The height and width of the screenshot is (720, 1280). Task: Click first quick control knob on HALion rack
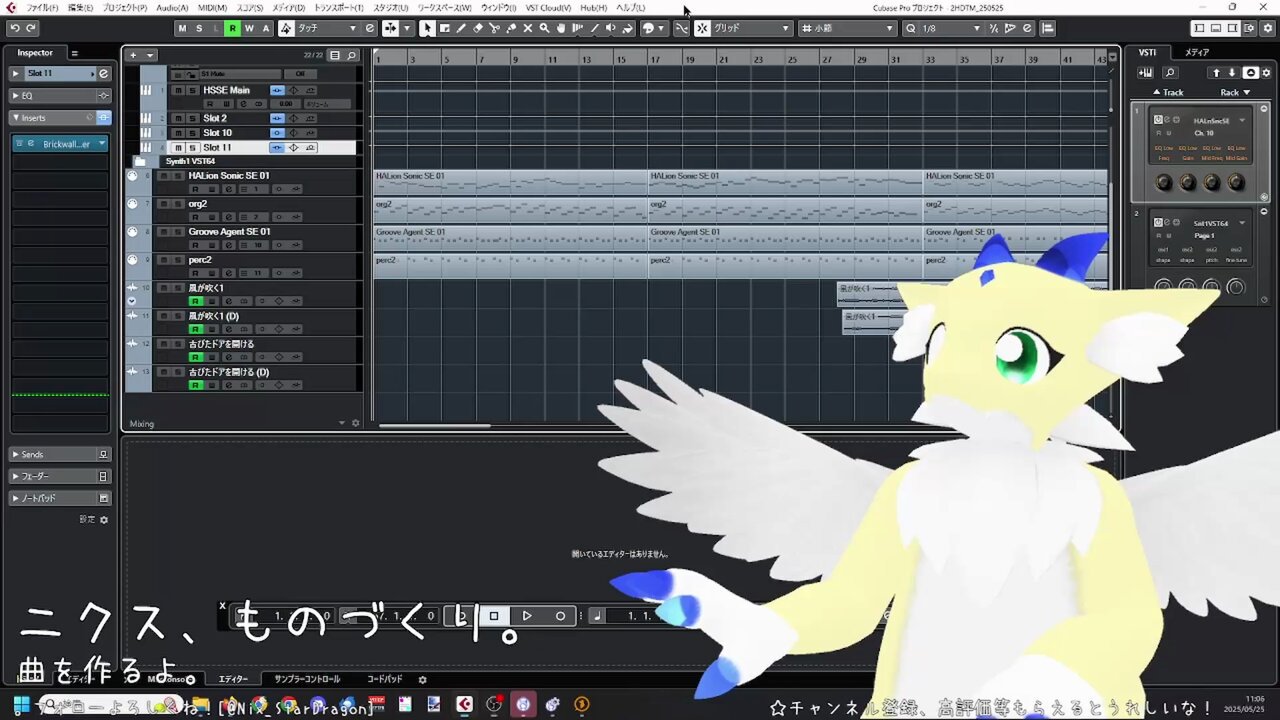coord(1163,182)
